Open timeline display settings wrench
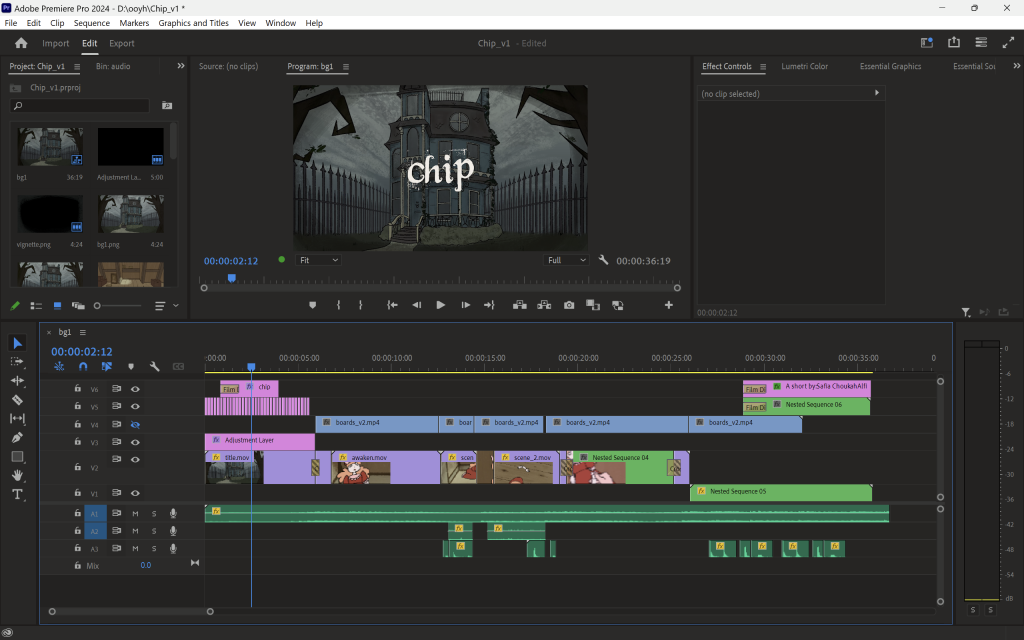The height and width of the screenshot is (640, 1024). click(155, 366)
